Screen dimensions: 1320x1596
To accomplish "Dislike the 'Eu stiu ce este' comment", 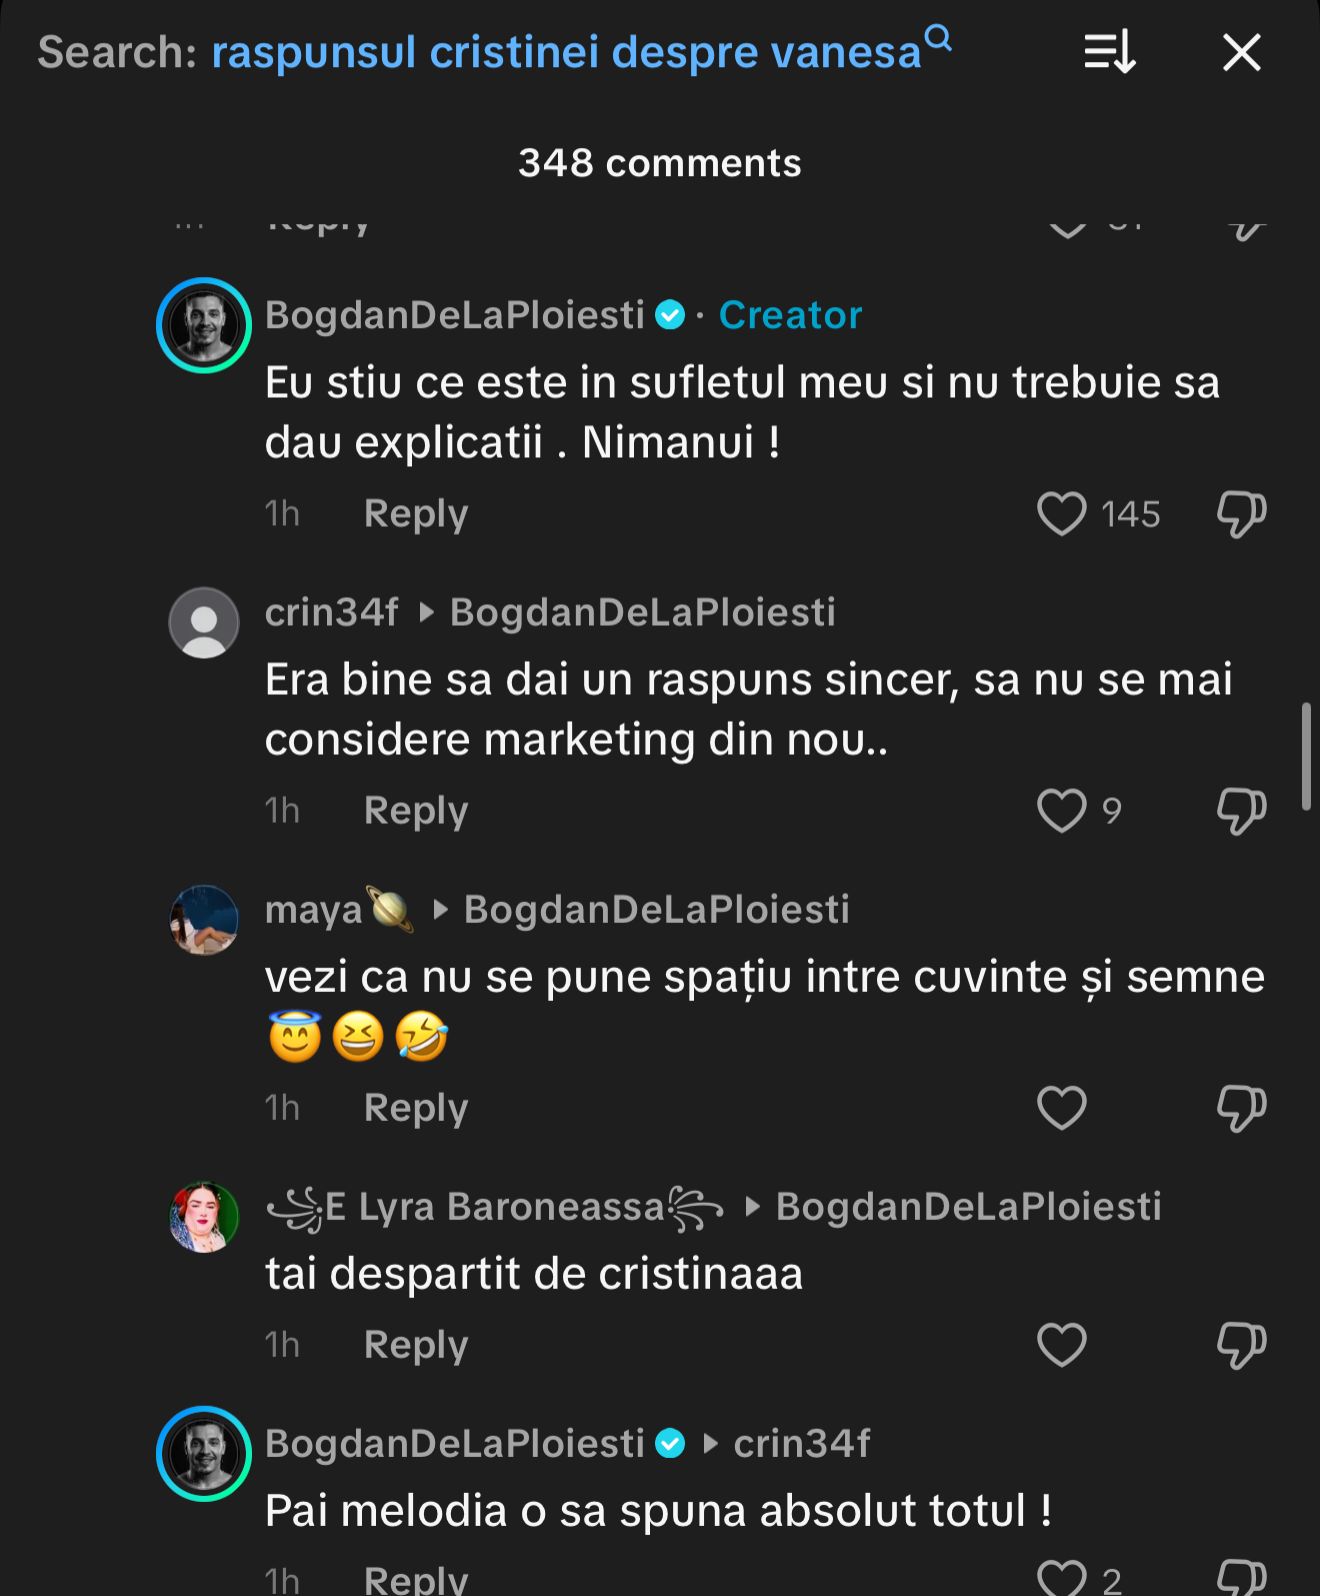I will (x=1241, y=514).
